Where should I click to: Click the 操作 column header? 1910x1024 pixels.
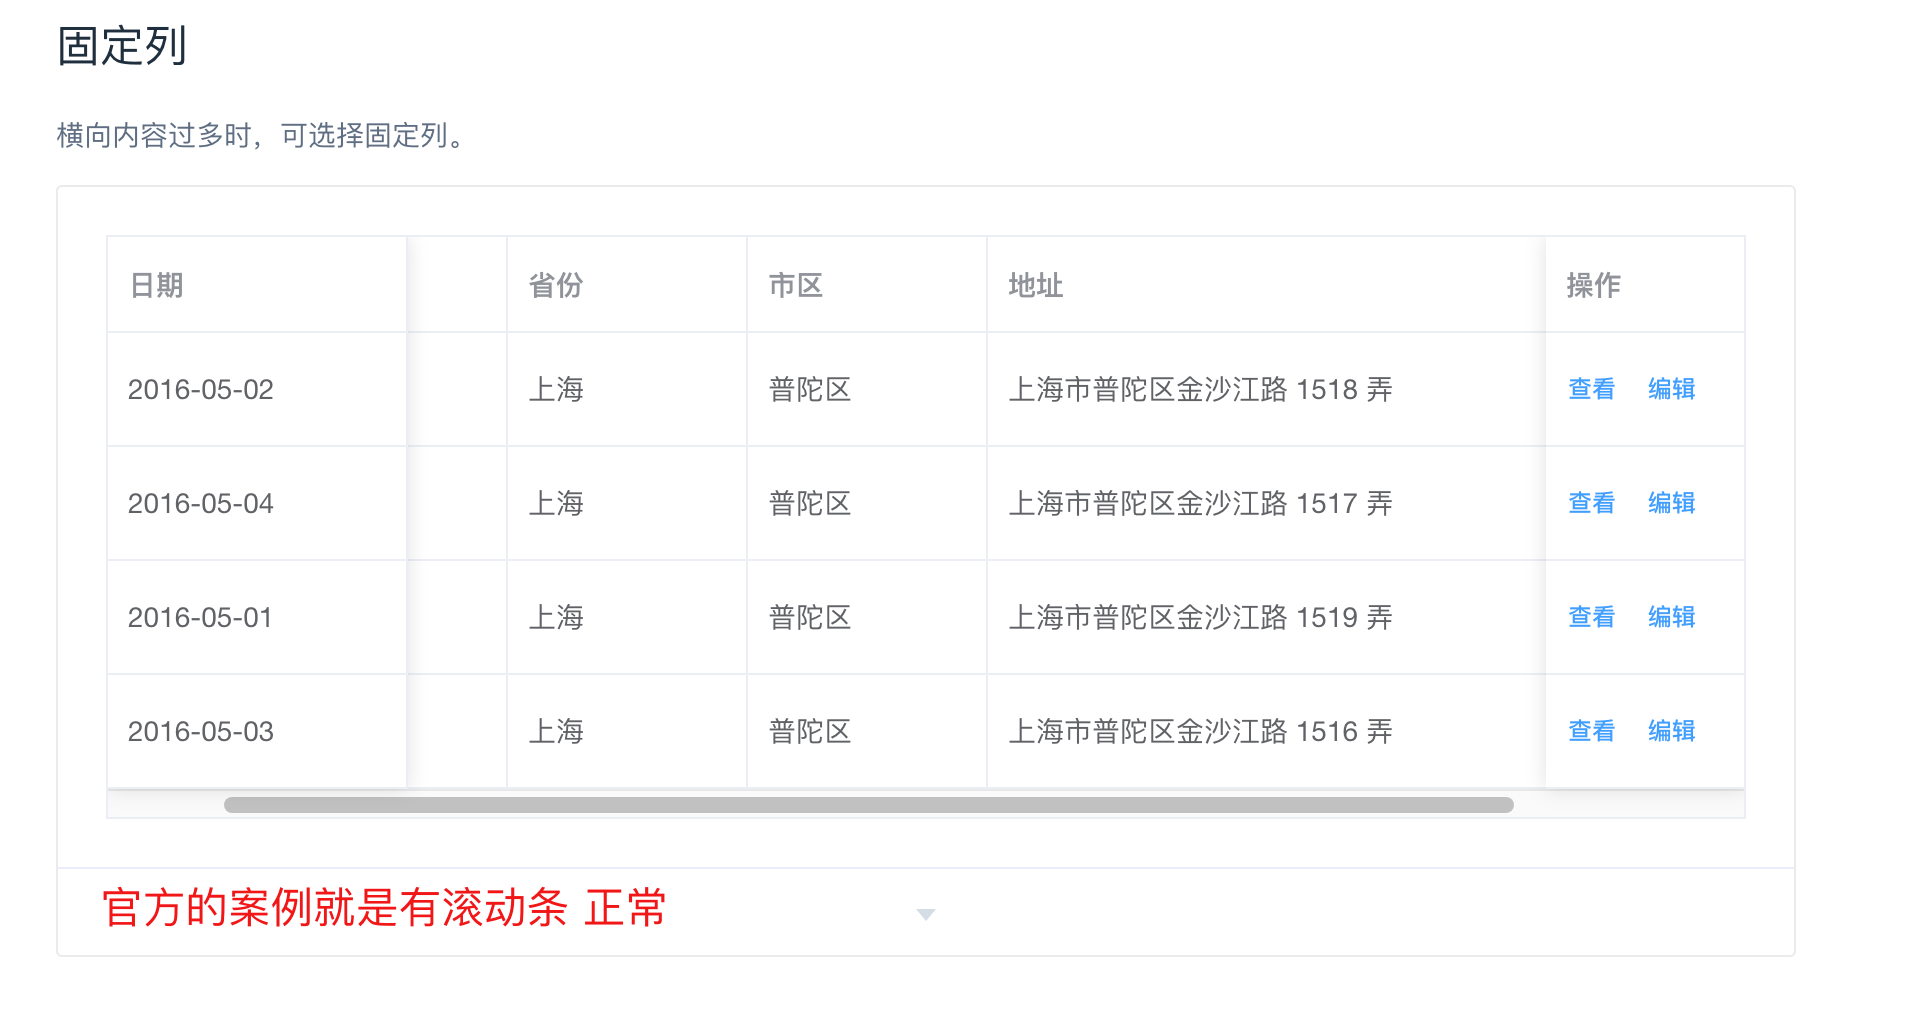(1593, 284)
